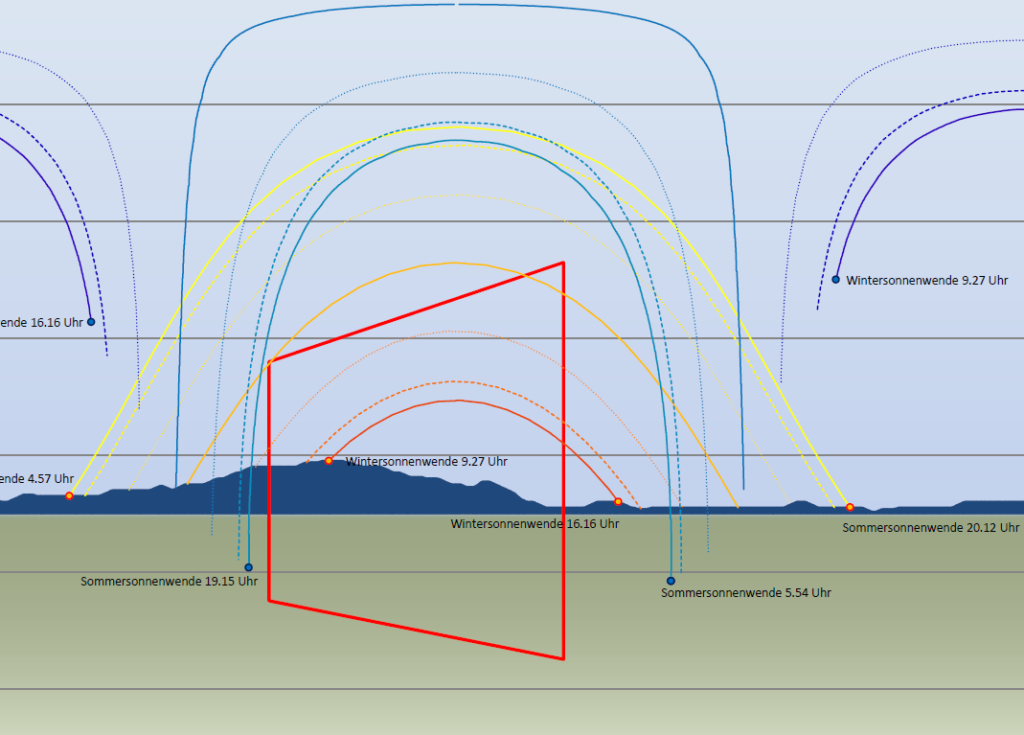
Task: Click the blue Sommersonnenwende 19.15 Uhr sunset marker
Action: (247, 566)
